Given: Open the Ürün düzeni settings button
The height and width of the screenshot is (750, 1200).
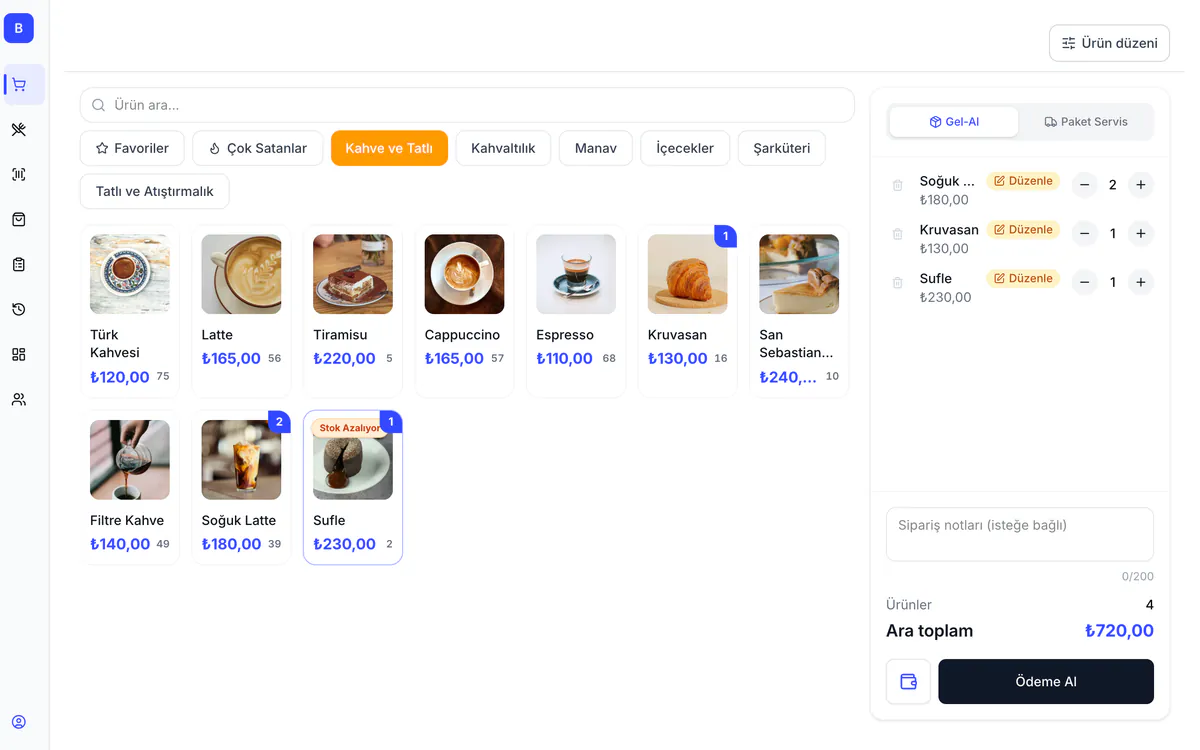Looking at the screenshot, I should tap(1109, 43).
